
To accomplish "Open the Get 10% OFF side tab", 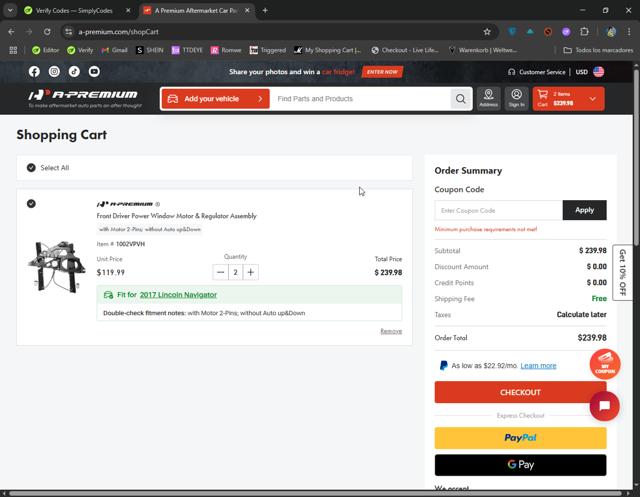I will [x=622, y=272].
